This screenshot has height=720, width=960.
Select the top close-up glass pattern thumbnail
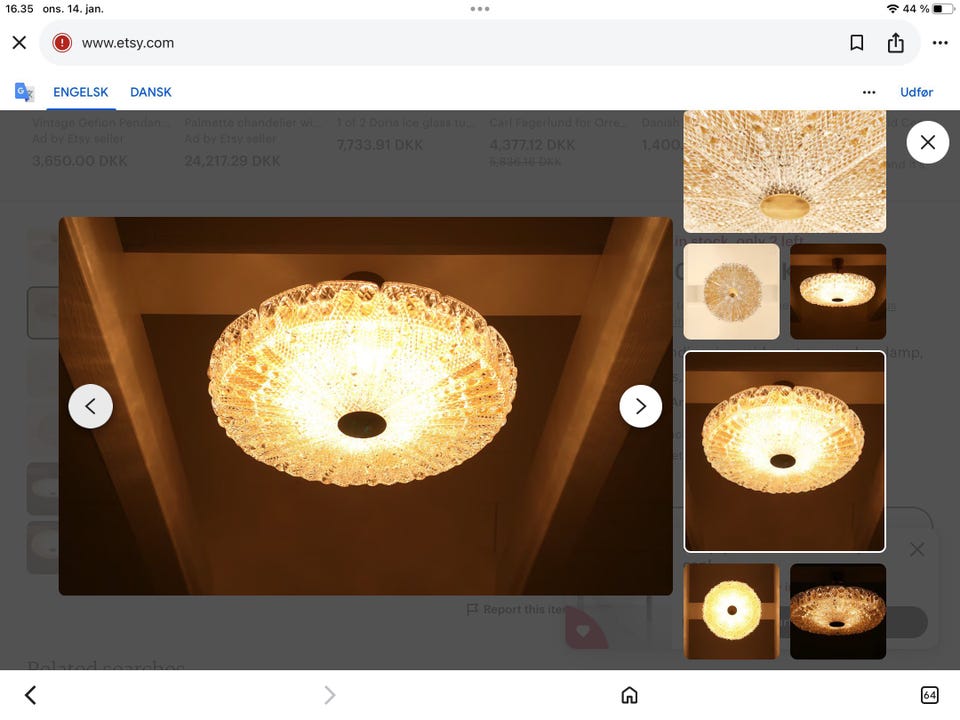[784, 171]
